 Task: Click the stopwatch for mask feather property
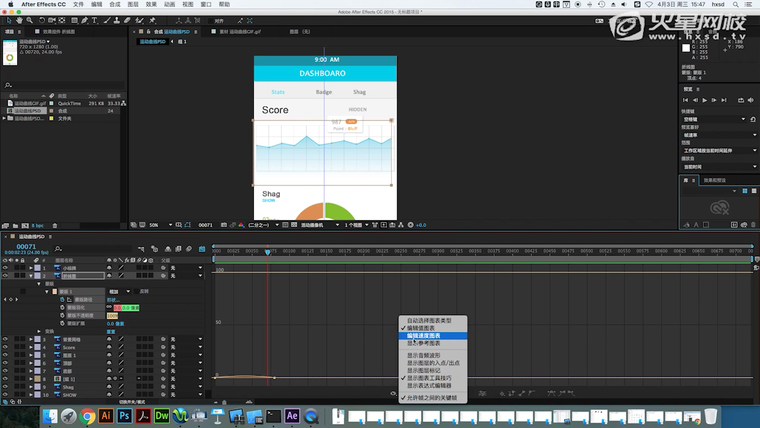point(62,308)
